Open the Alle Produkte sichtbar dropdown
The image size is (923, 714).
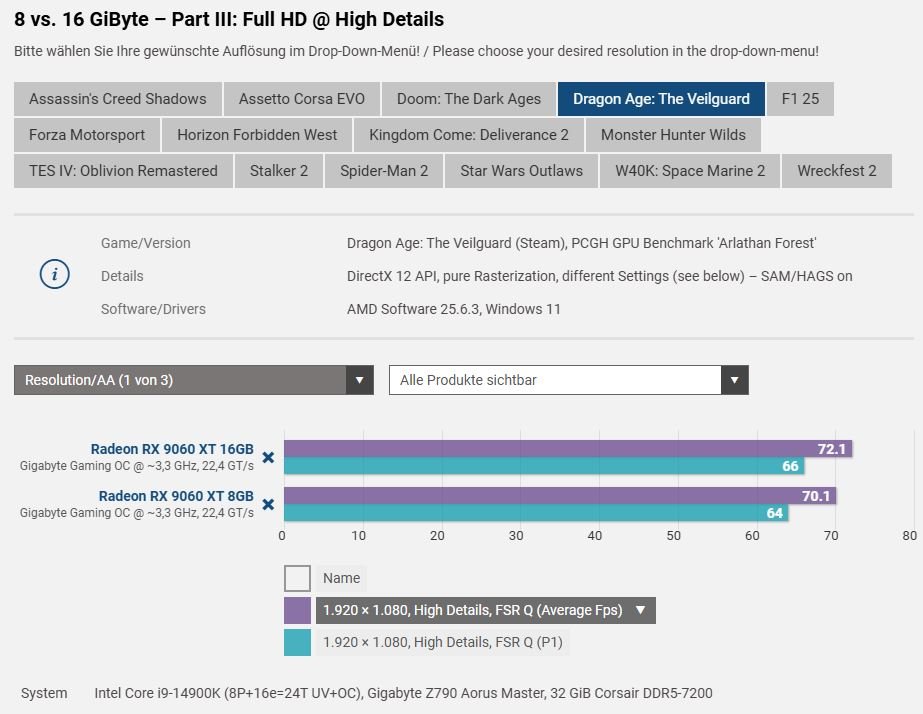tap(569, 380)
